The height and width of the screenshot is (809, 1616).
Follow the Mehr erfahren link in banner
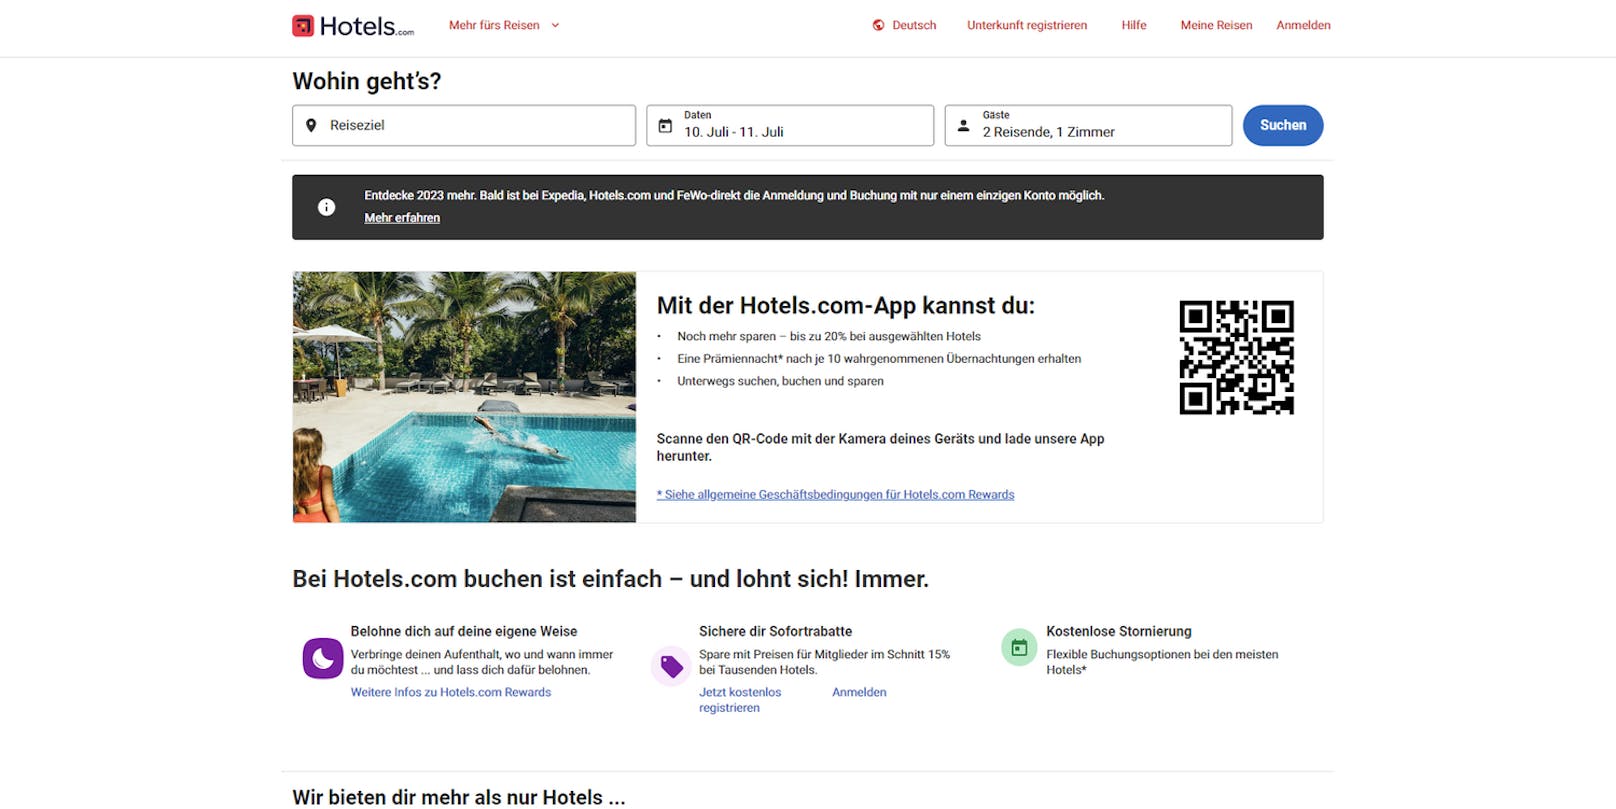[402, 218]
